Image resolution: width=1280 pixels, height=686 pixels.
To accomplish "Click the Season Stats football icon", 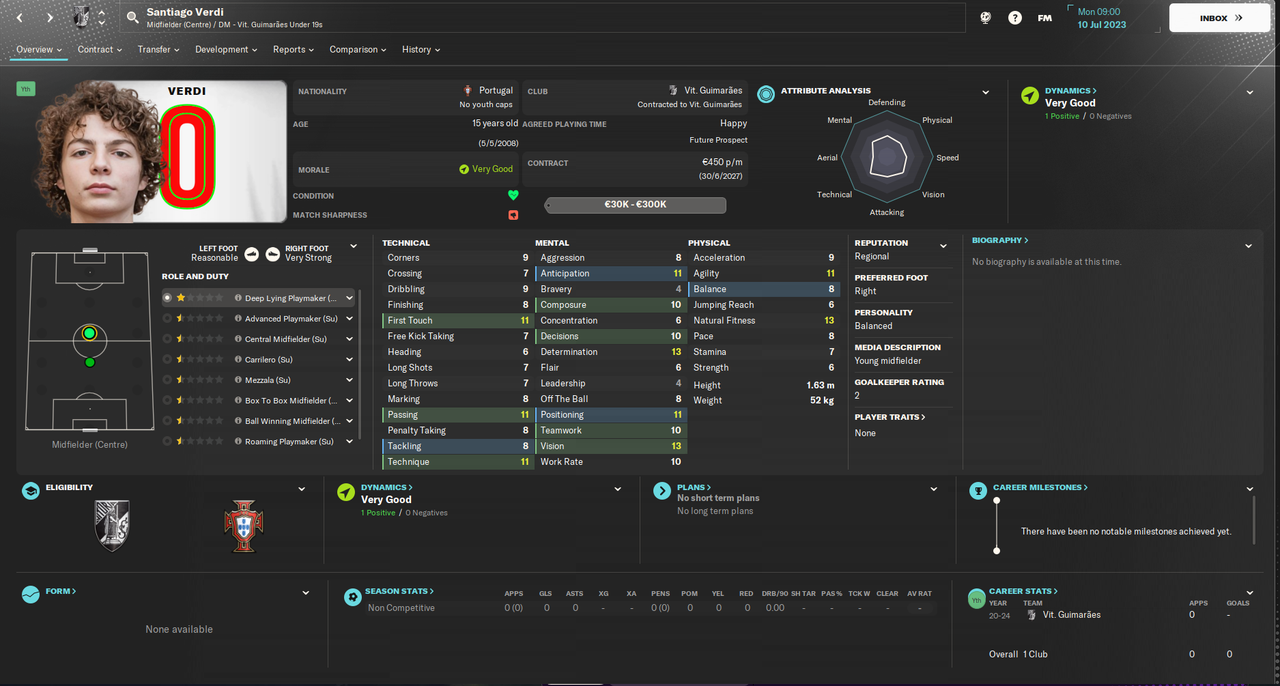I will click(352, 597).
